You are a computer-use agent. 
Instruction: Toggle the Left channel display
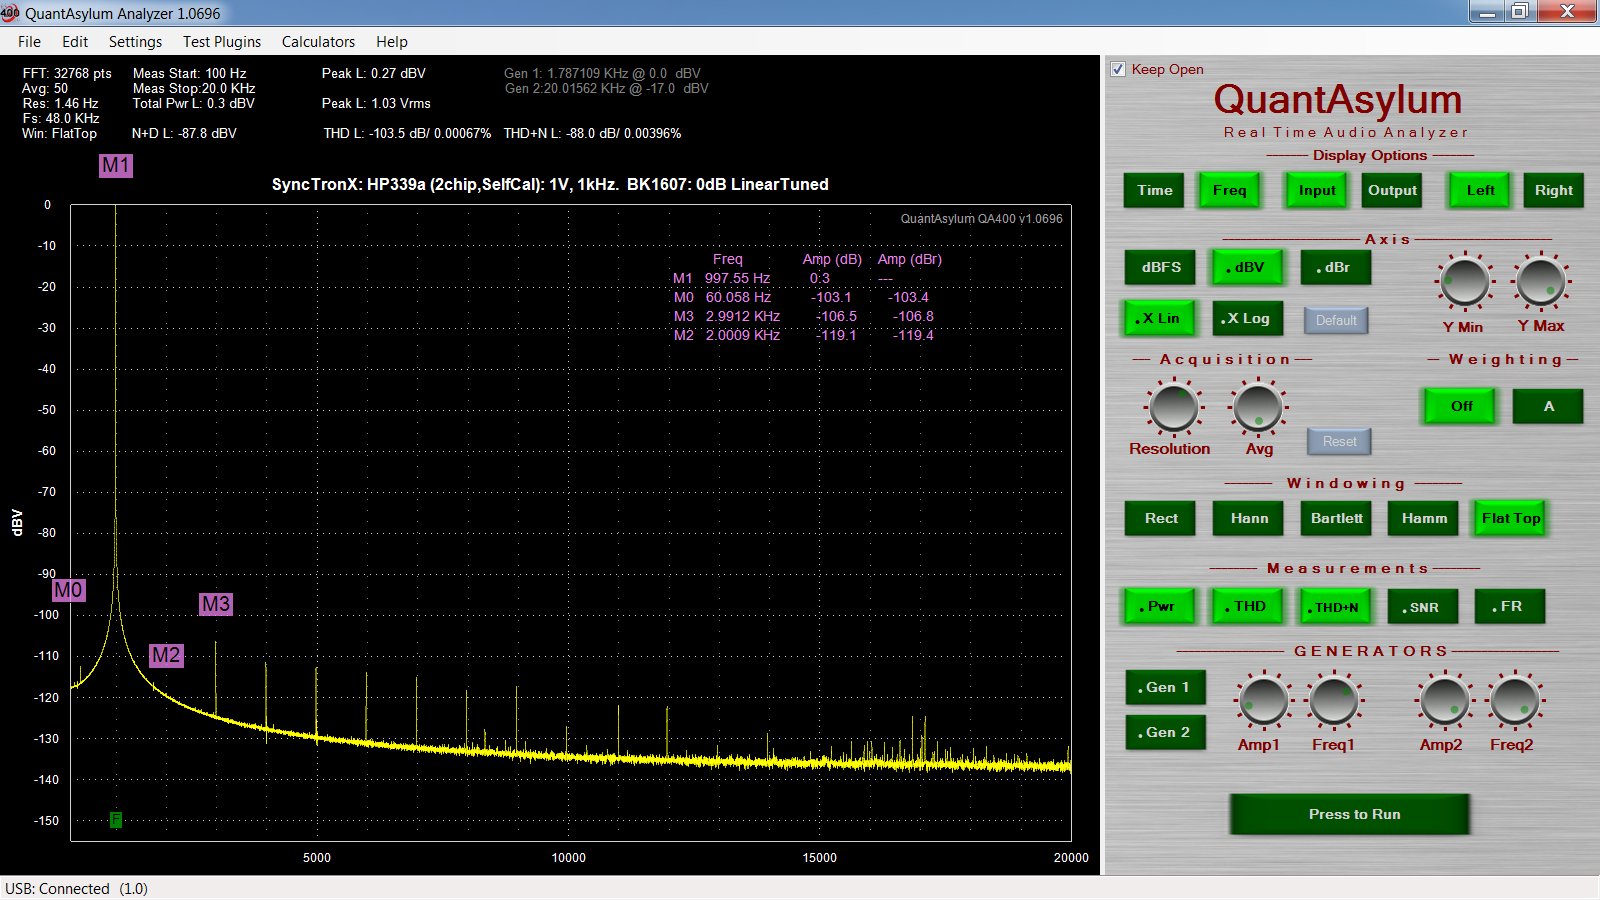(x=1480, y=190)
